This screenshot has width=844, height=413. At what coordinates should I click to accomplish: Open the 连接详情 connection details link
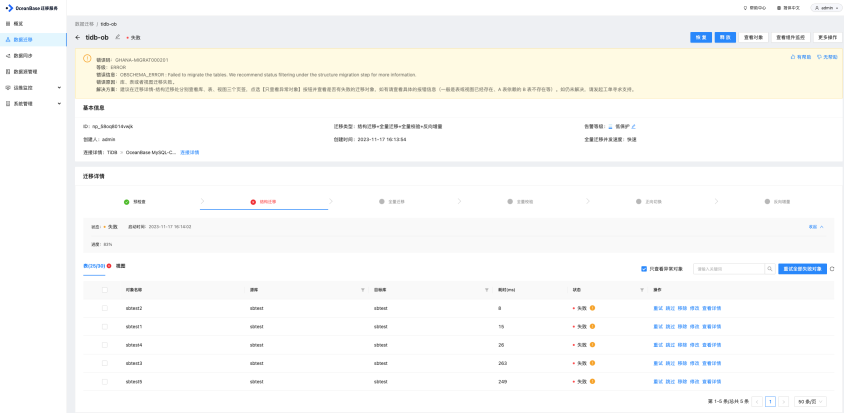[x=189, y=152]
